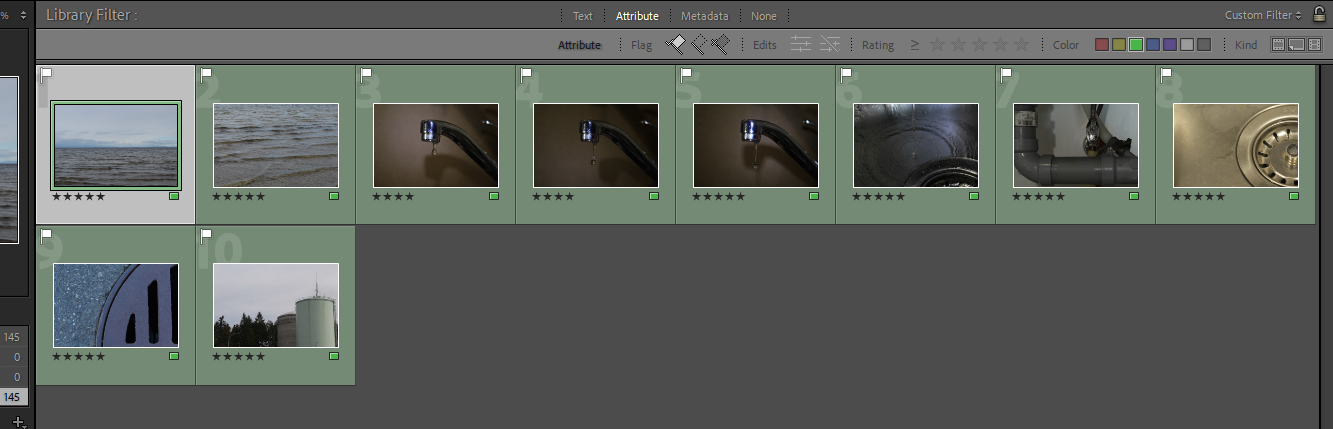Toggle the filter lock padlock
Screen dimensions: 1333x429
click(x=1319, y=14)
